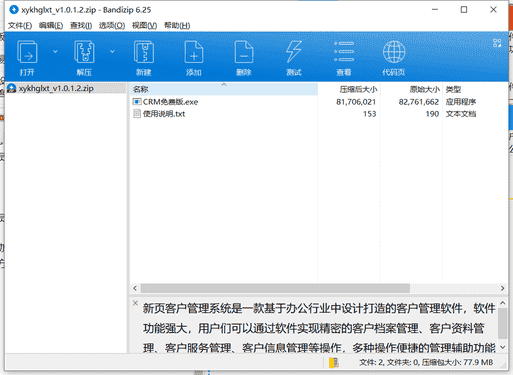Screen dimensions: 513x375
Task: Click the horizontal scrollbar thumb in file list
Action: click(x=275, y=288)
